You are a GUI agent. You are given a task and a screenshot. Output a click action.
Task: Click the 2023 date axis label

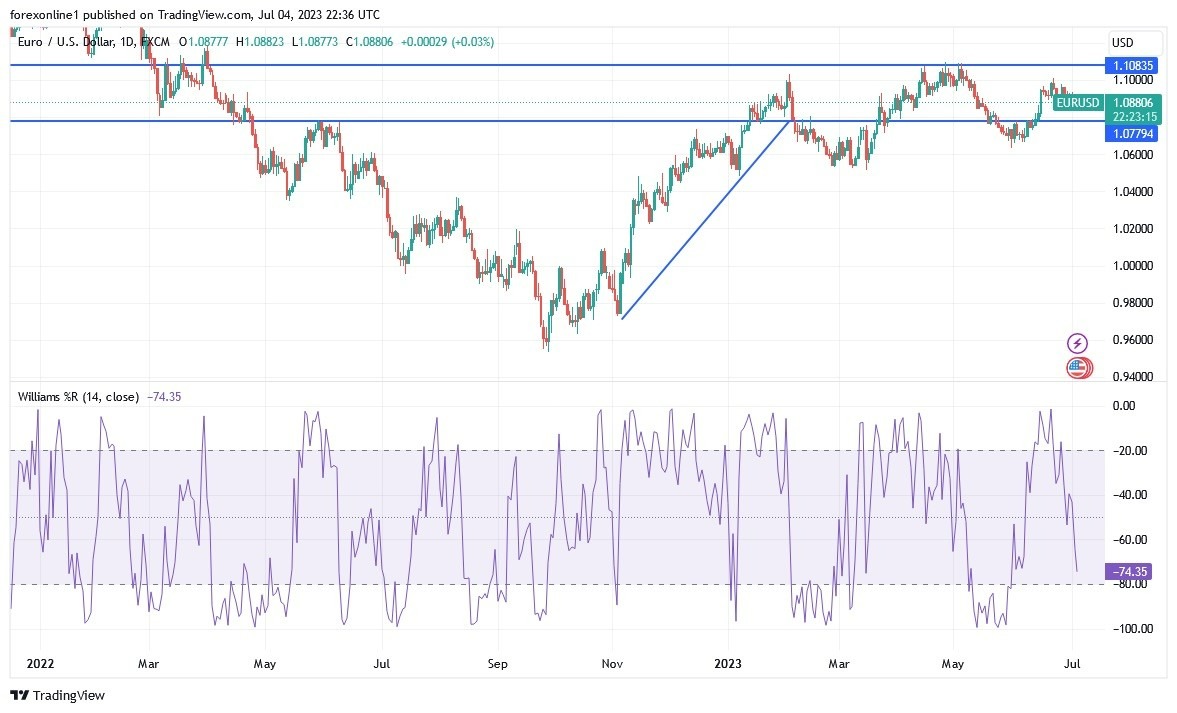tap(728, 663)
